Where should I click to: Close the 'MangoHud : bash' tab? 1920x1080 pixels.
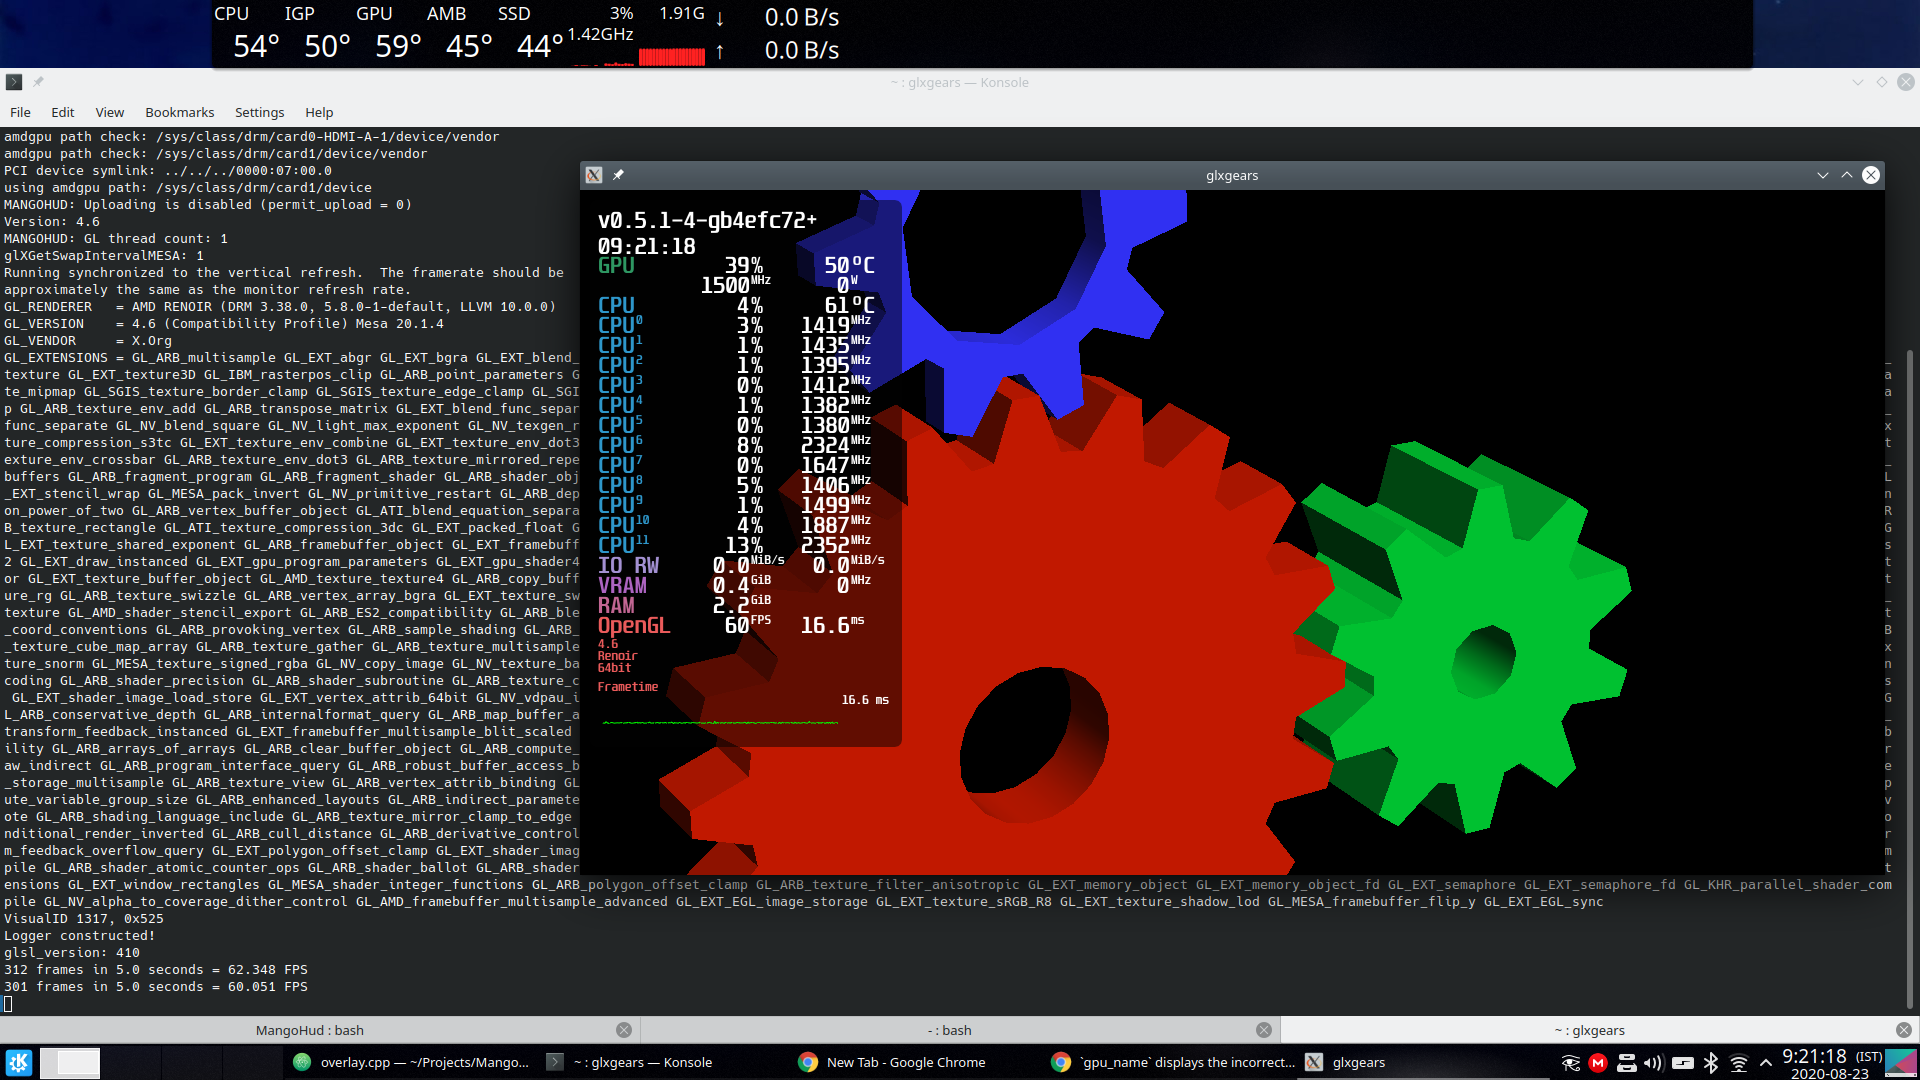pos(623,1029)
